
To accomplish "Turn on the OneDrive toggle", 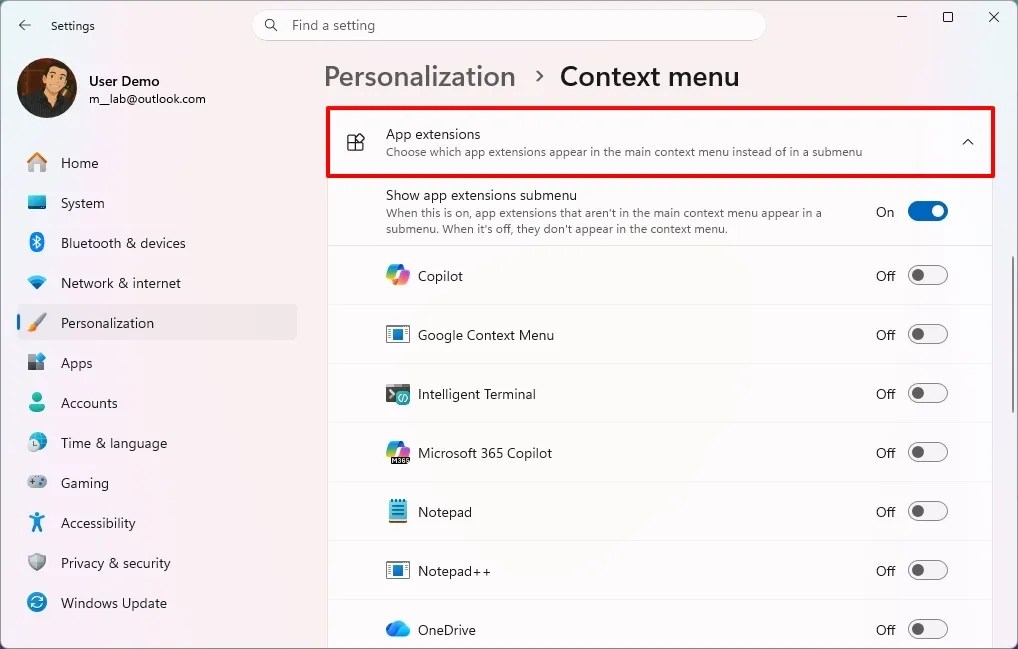I will (x=927, y=629).
